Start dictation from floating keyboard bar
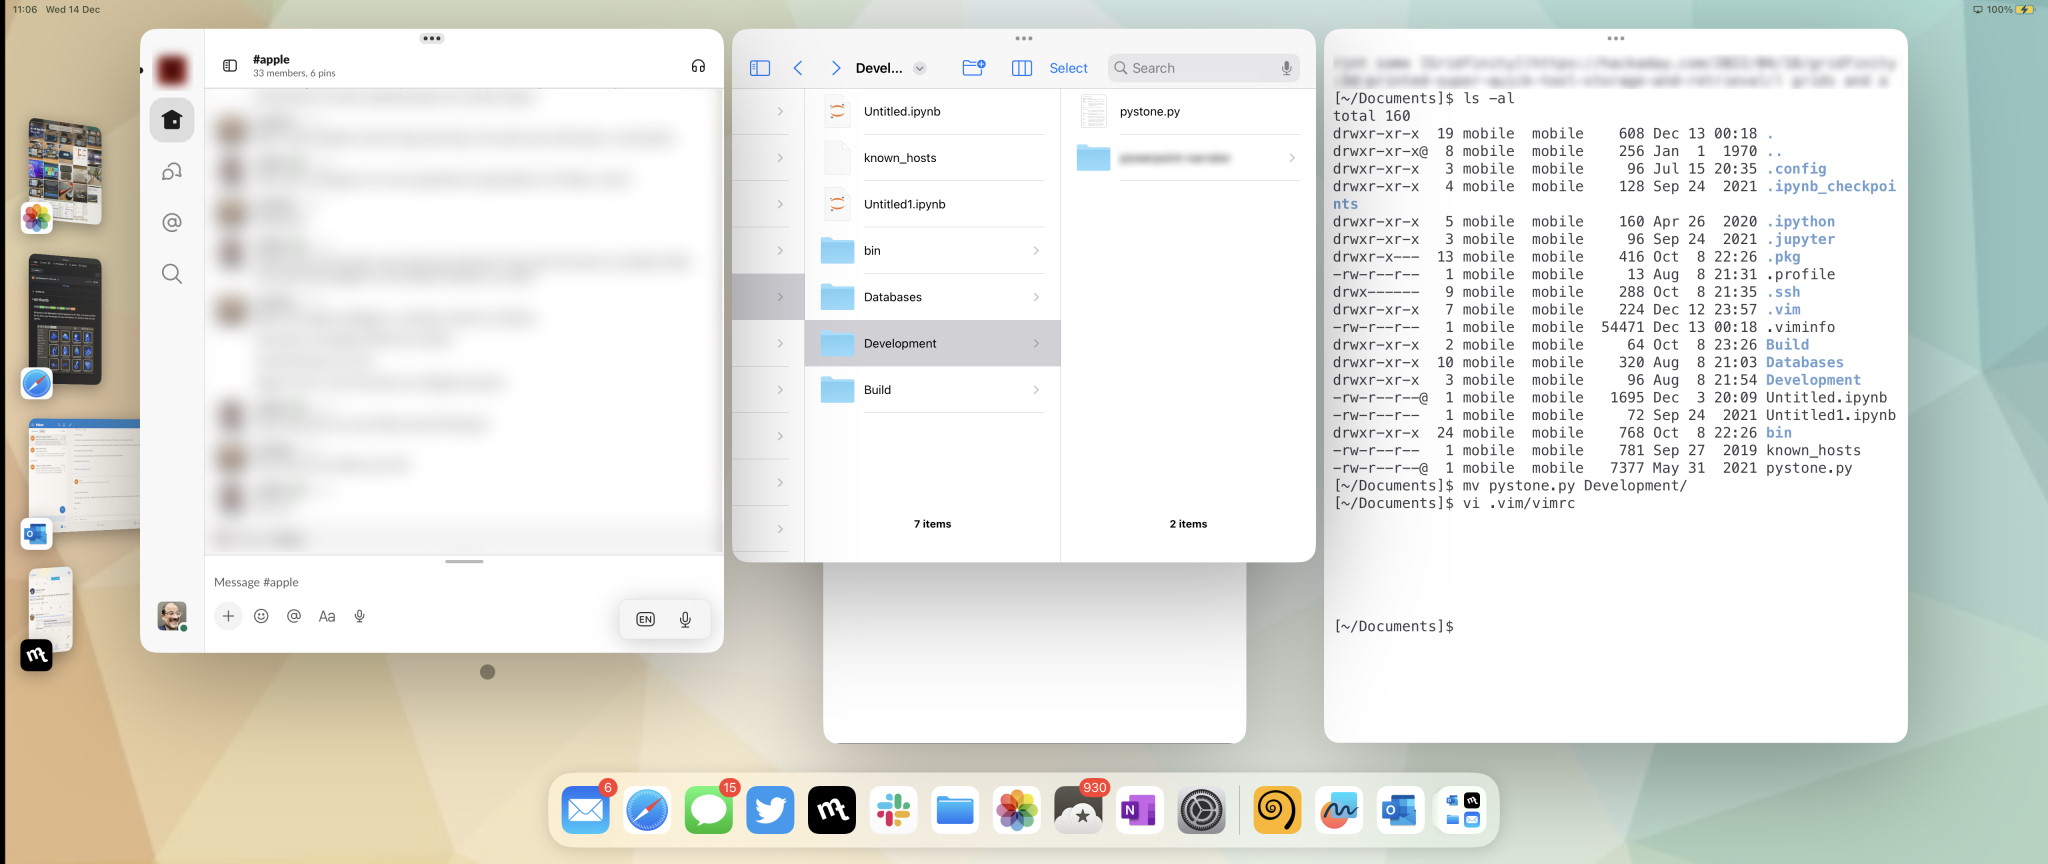This screenshot has width=2048, height=864. [x=686, y=619]
